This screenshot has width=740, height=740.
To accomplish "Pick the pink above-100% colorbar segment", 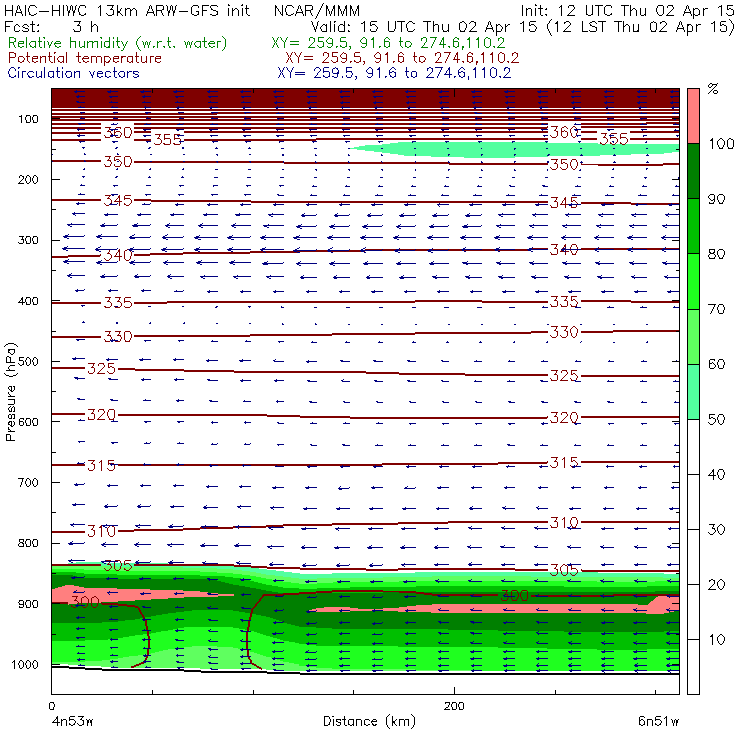I will click(x=693, y=116).
